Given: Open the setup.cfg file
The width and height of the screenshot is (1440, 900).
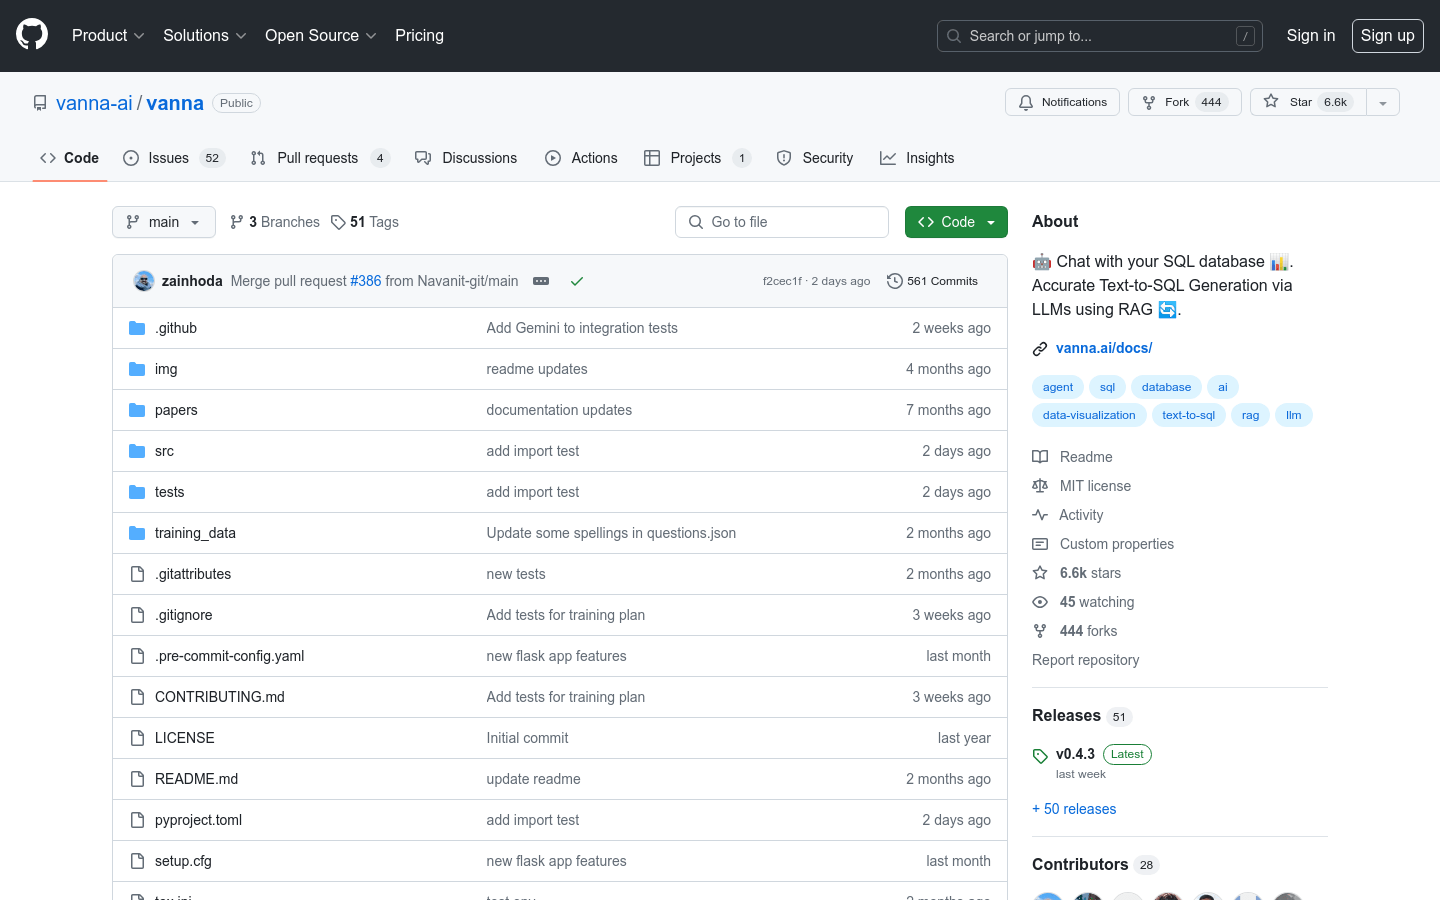Looking at the screenshot, I should pyautogui.click(x=183, y=861).
